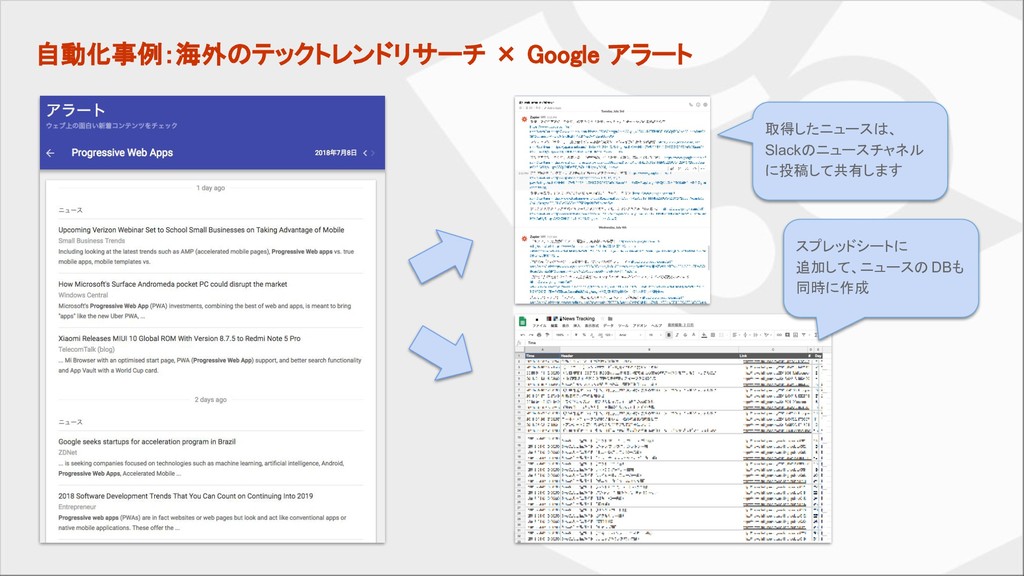The width and height of the screenshot is (1024, 576).
Task: Click the Format as currency icon in Sheets
Action: tap(576, 335)
